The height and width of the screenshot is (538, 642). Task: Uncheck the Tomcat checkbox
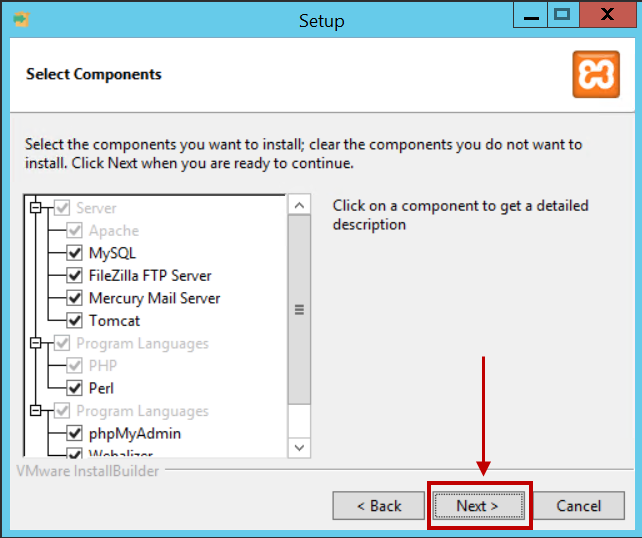(x=74, y=321)
